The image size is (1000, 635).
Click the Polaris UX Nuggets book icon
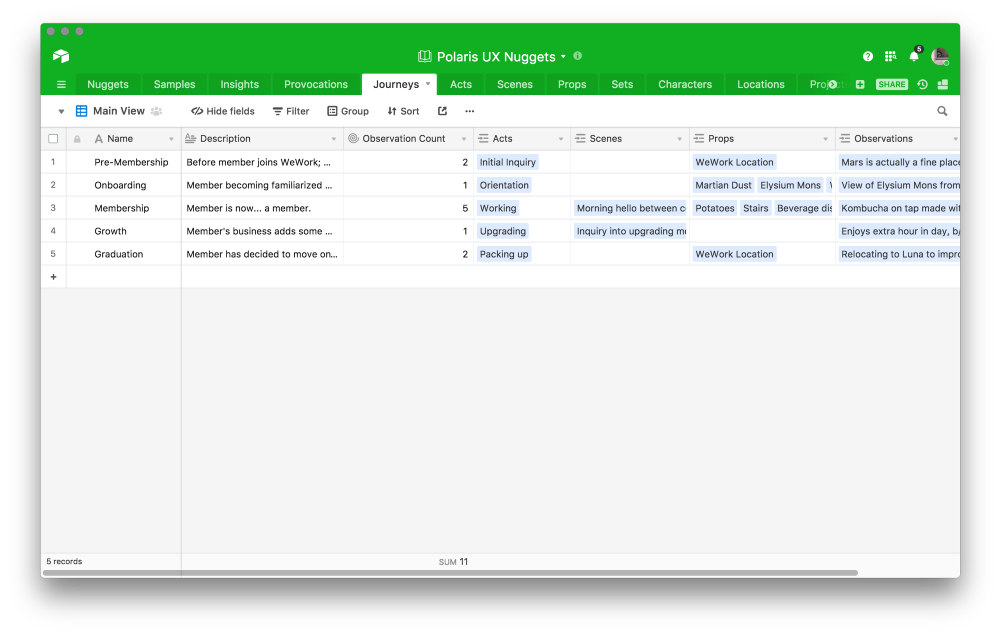click(x=424, y=56)
